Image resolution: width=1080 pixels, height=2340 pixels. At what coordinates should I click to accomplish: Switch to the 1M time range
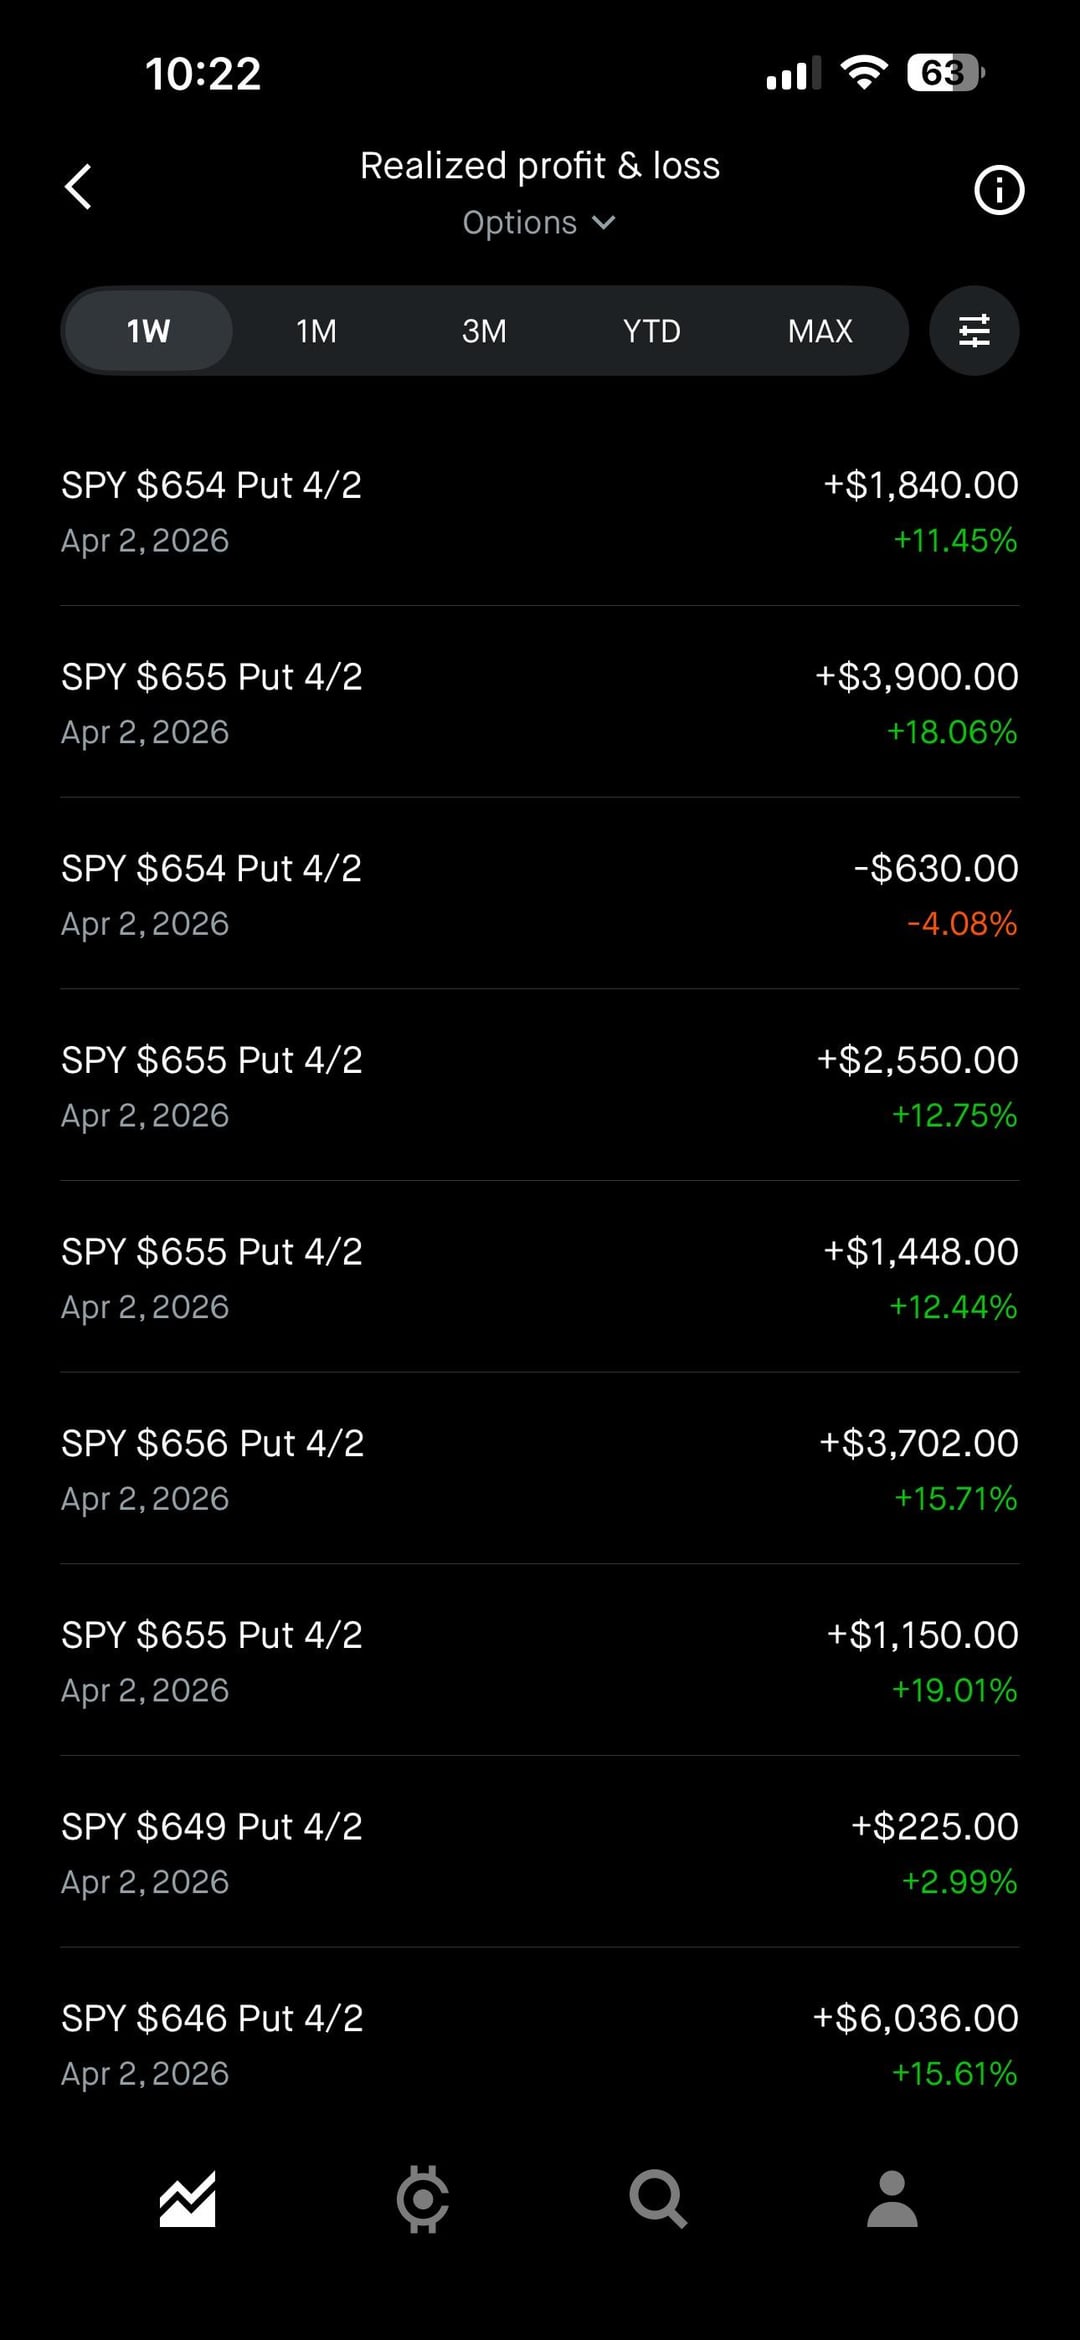316,331
